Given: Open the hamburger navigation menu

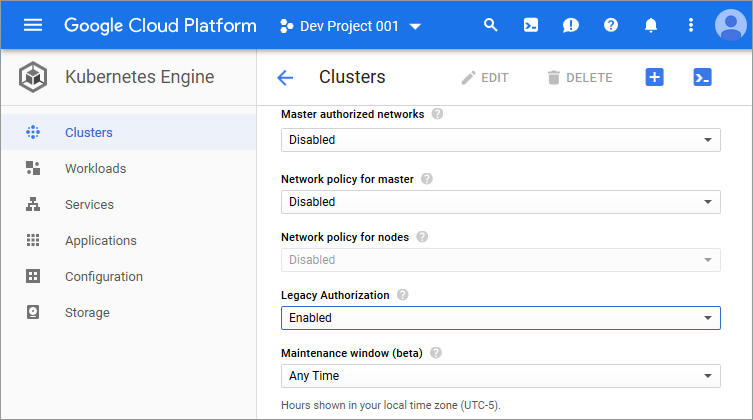Looking at the screenshot, I should pos(33,25).
